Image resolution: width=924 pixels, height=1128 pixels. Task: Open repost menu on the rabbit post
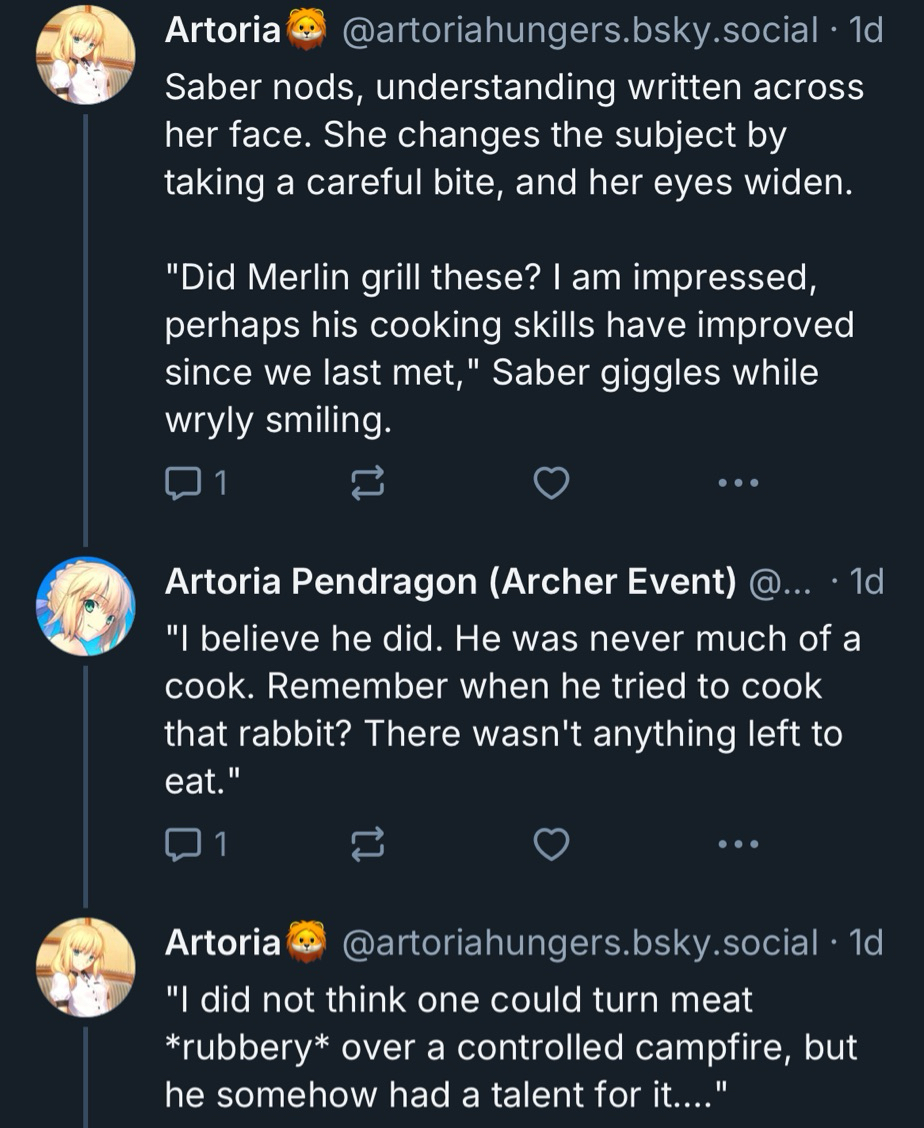[x=367, y=846]
